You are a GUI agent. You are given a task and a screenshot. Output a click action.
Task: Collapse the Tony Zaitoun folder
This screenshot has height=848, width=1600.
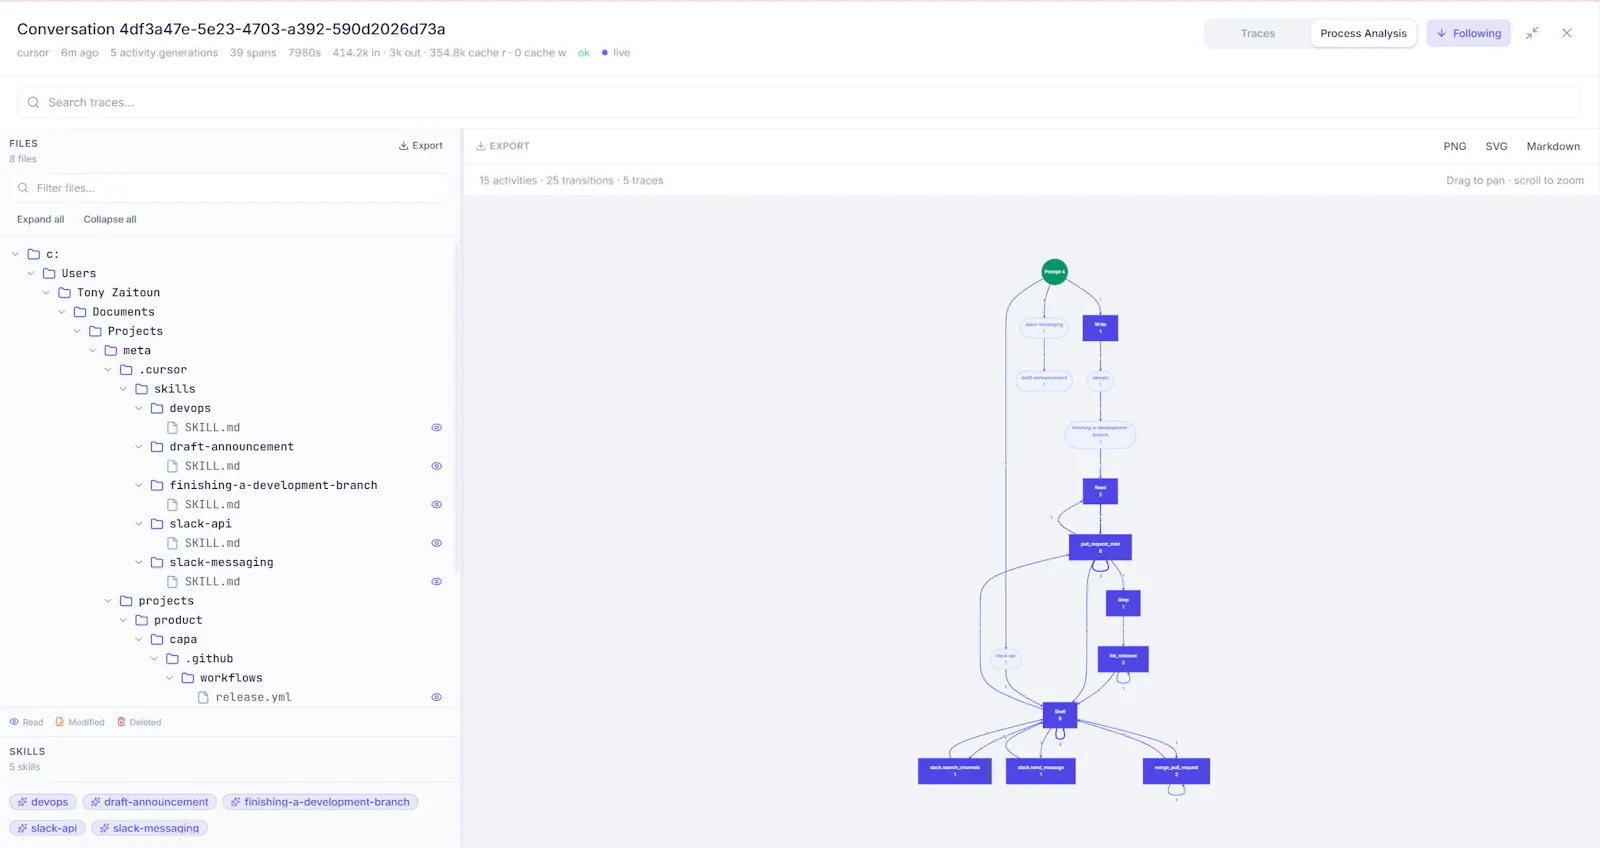pos(46,293)
